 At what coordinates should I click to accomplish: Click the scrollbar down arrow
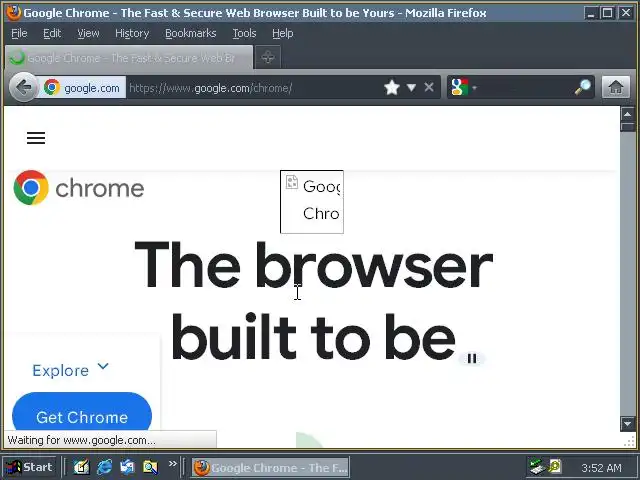[x=627, y=423]
